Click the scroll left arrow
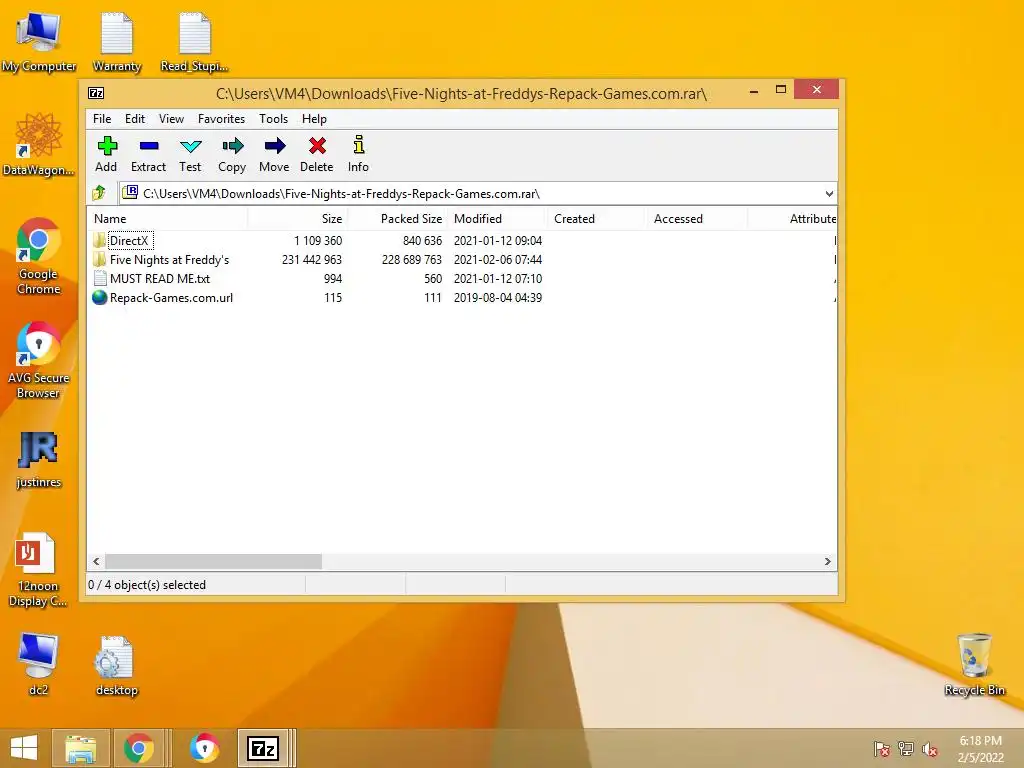1024x768 pixels. pyautogui.click(x=96, y=562)
